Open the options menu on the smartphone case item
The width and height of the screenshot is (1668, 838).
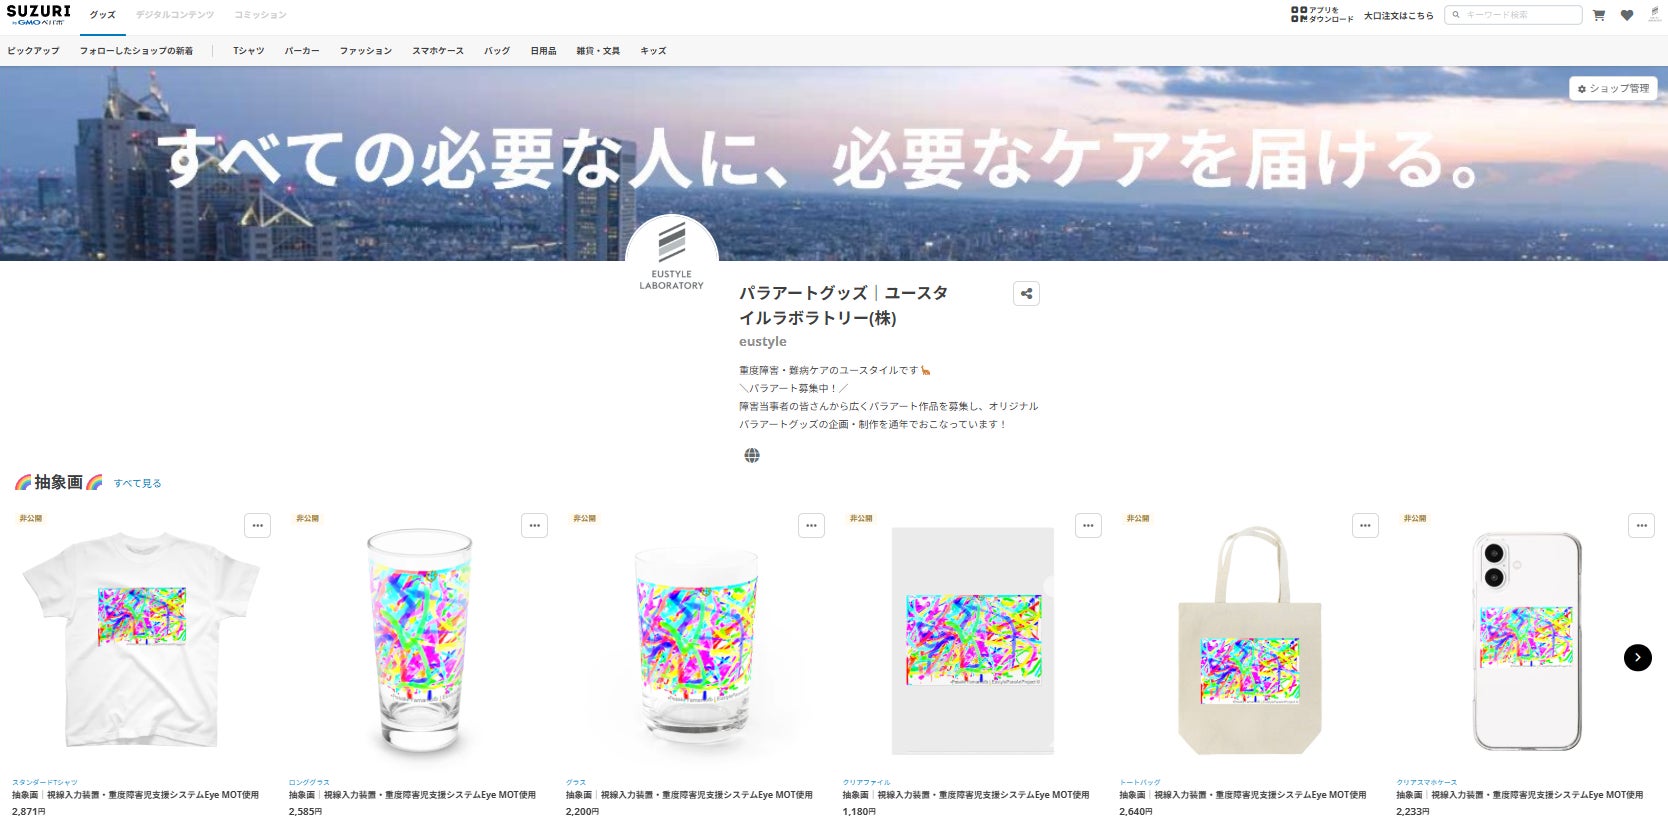1641,525
